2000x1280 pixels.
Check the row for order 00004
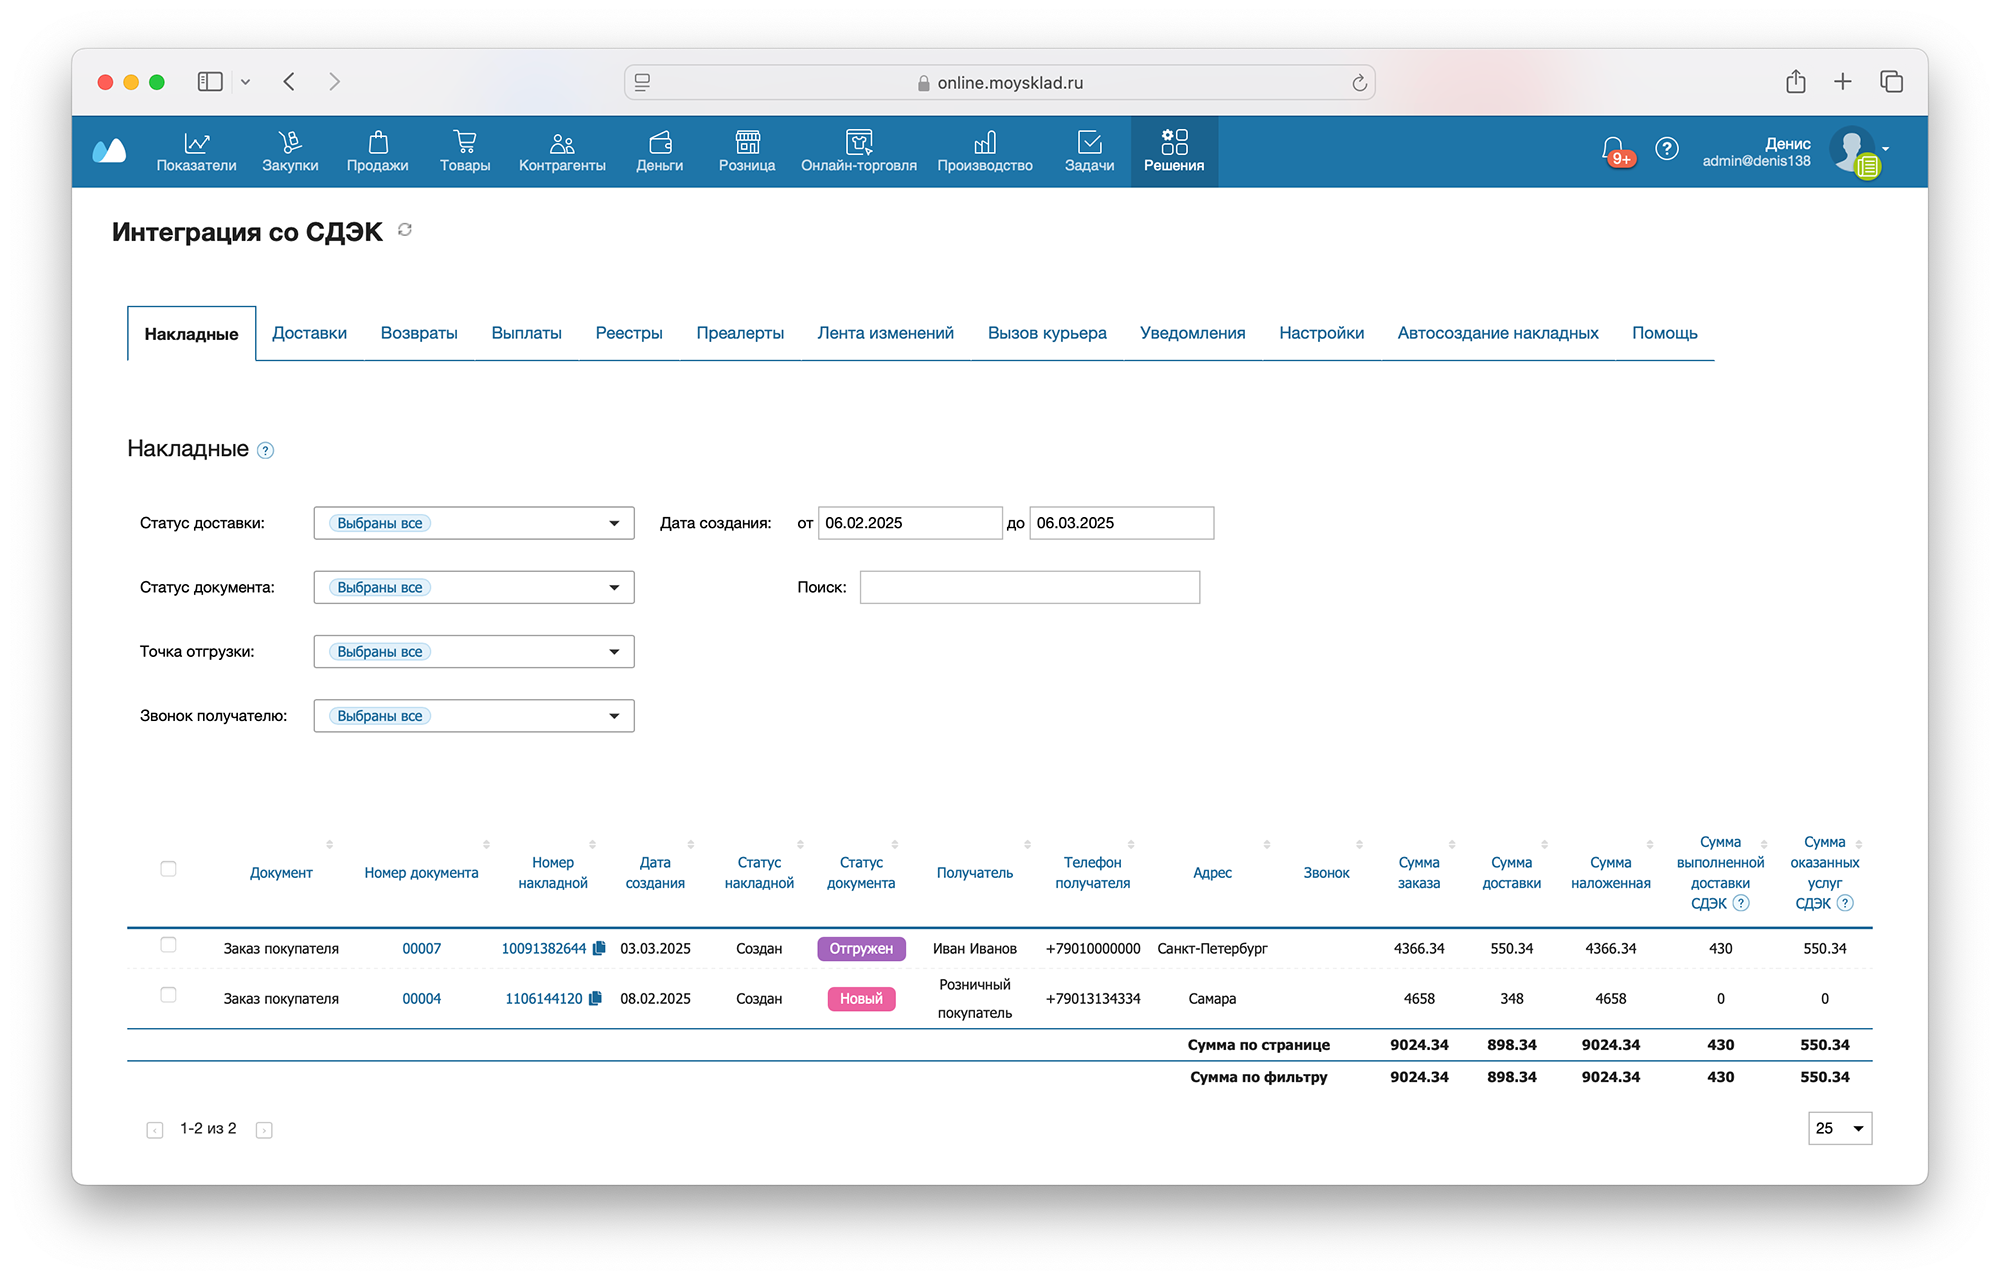coord(168,995)
